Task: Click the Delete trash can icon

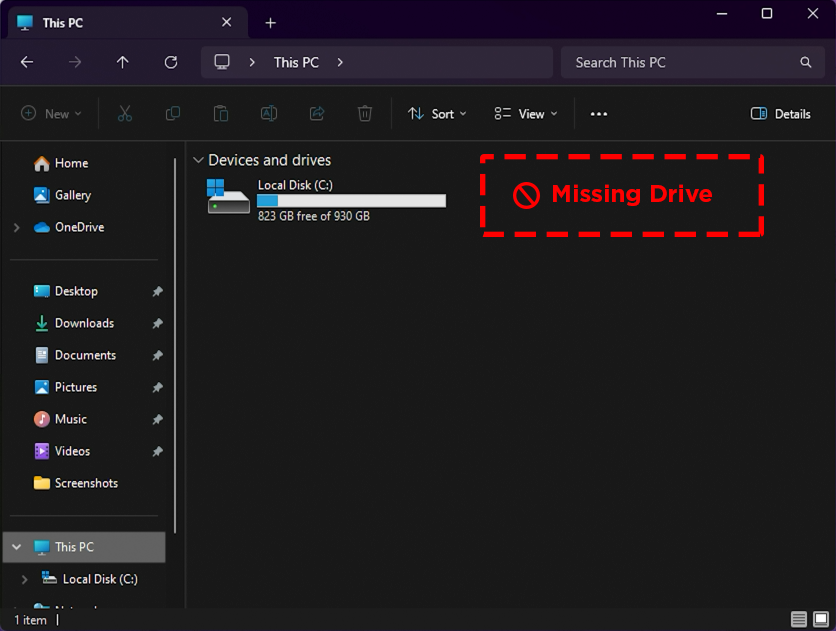Action: [365, 114]
